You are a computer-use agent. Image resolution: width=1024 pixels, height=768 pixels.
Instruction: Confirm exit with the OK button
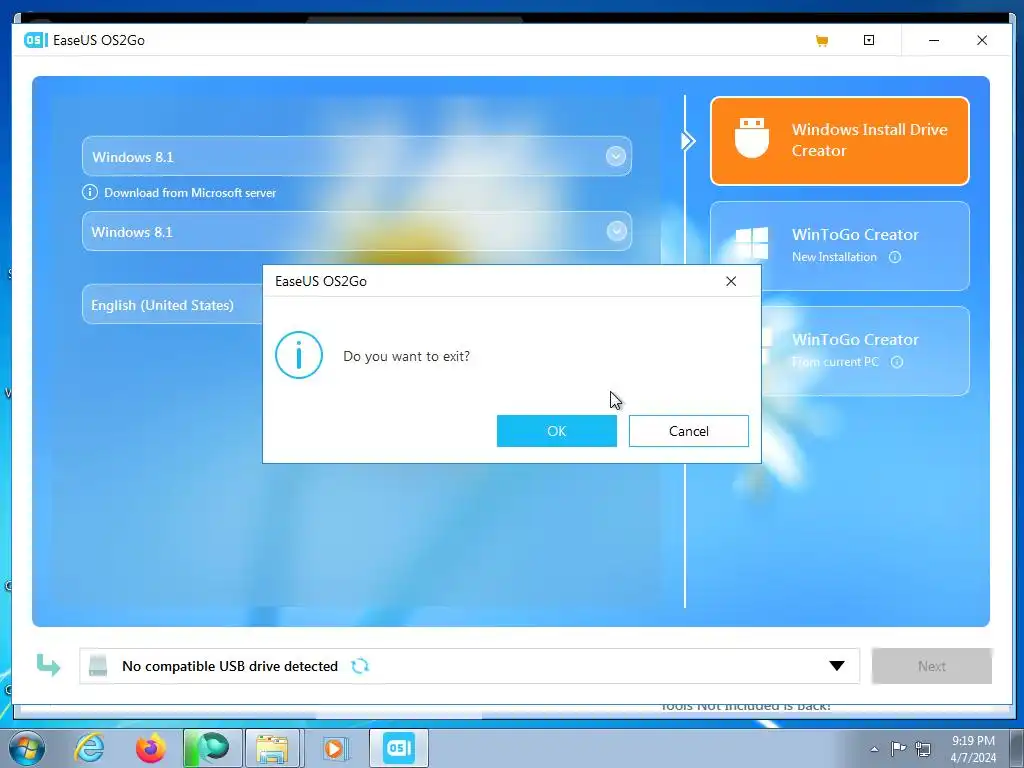(x=556, y=431)
